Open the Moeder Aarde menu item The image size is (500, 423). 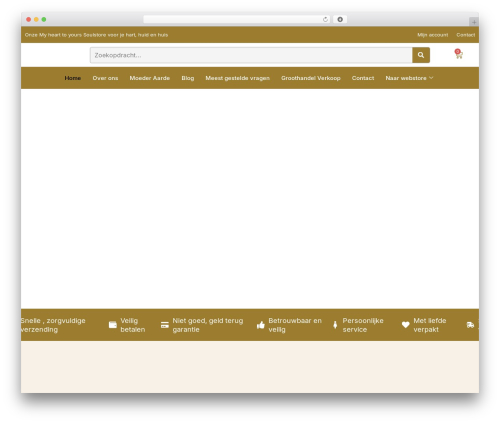click(150, 78)
